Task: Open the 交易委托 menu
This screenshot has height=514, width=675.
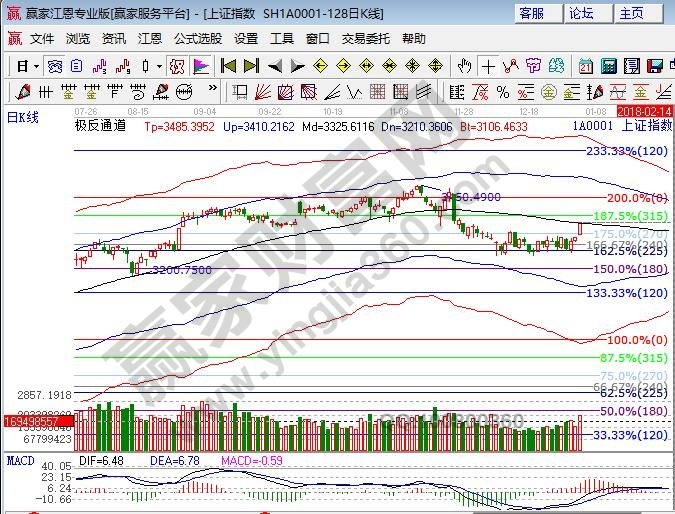Action: click(367, 39)
